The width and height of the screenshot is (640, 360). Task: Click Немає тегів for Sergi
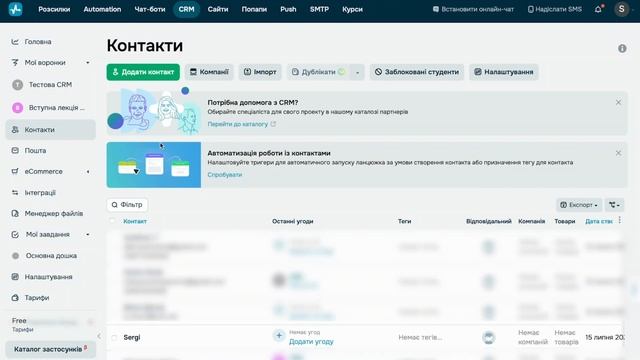click(x=420, y=338)
